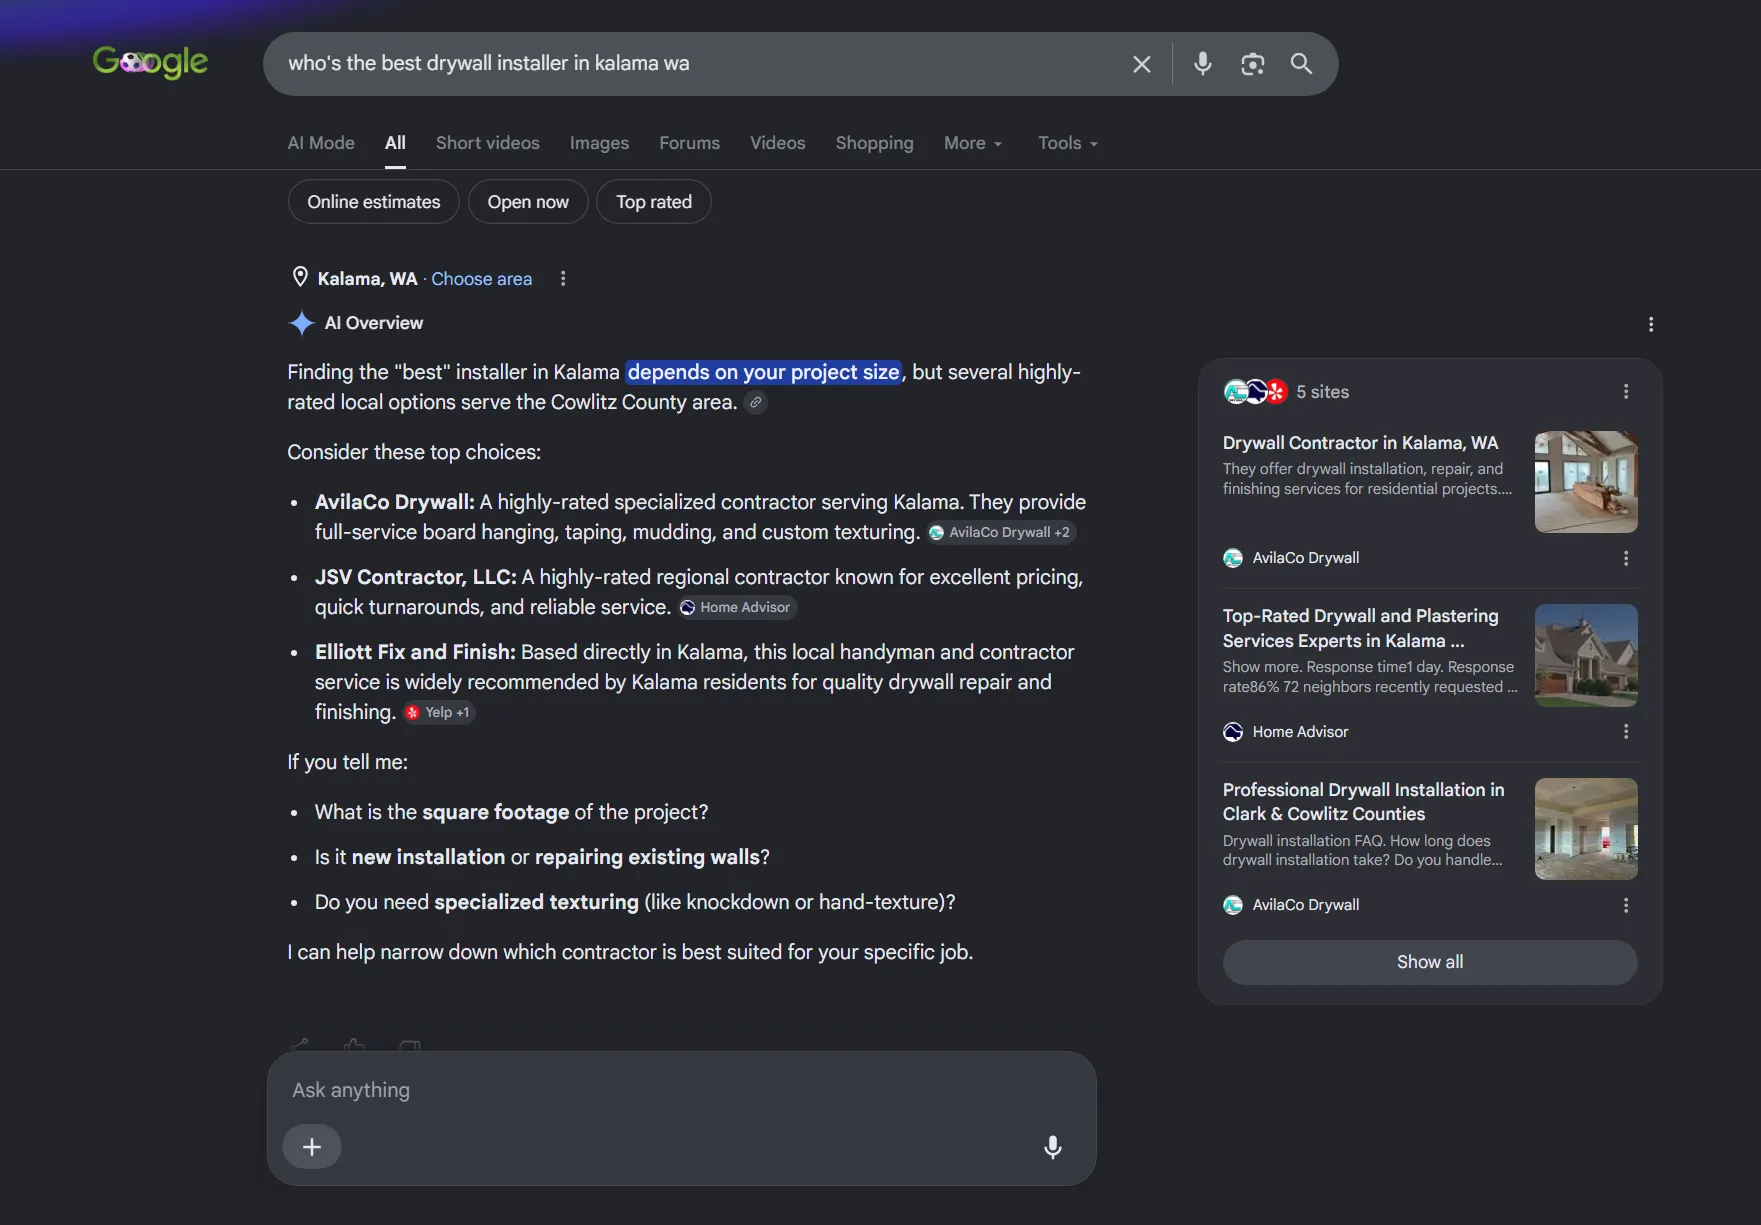Expand the Tools dropdown
The width and height of the screenshot is (1761, 1225).
(x=1067, y=143)
